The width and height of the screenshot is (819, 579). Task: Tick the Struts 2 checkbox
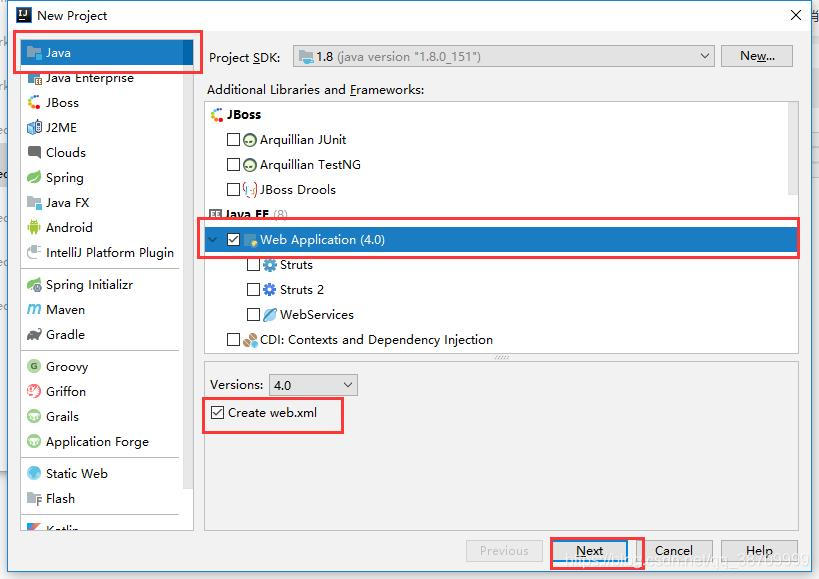click(253, 290)
